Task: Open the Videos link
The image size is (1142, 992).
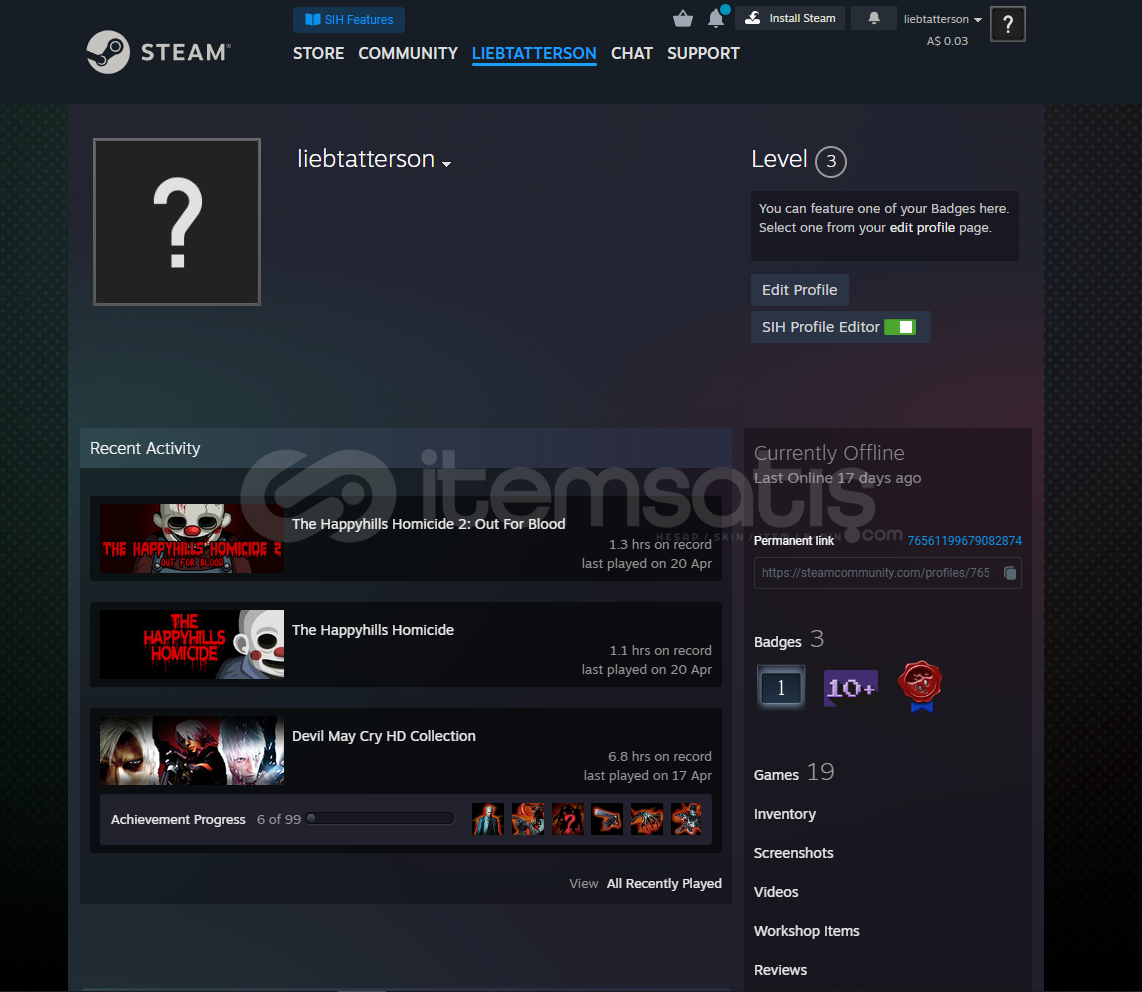Action: (x=776, y=892)
